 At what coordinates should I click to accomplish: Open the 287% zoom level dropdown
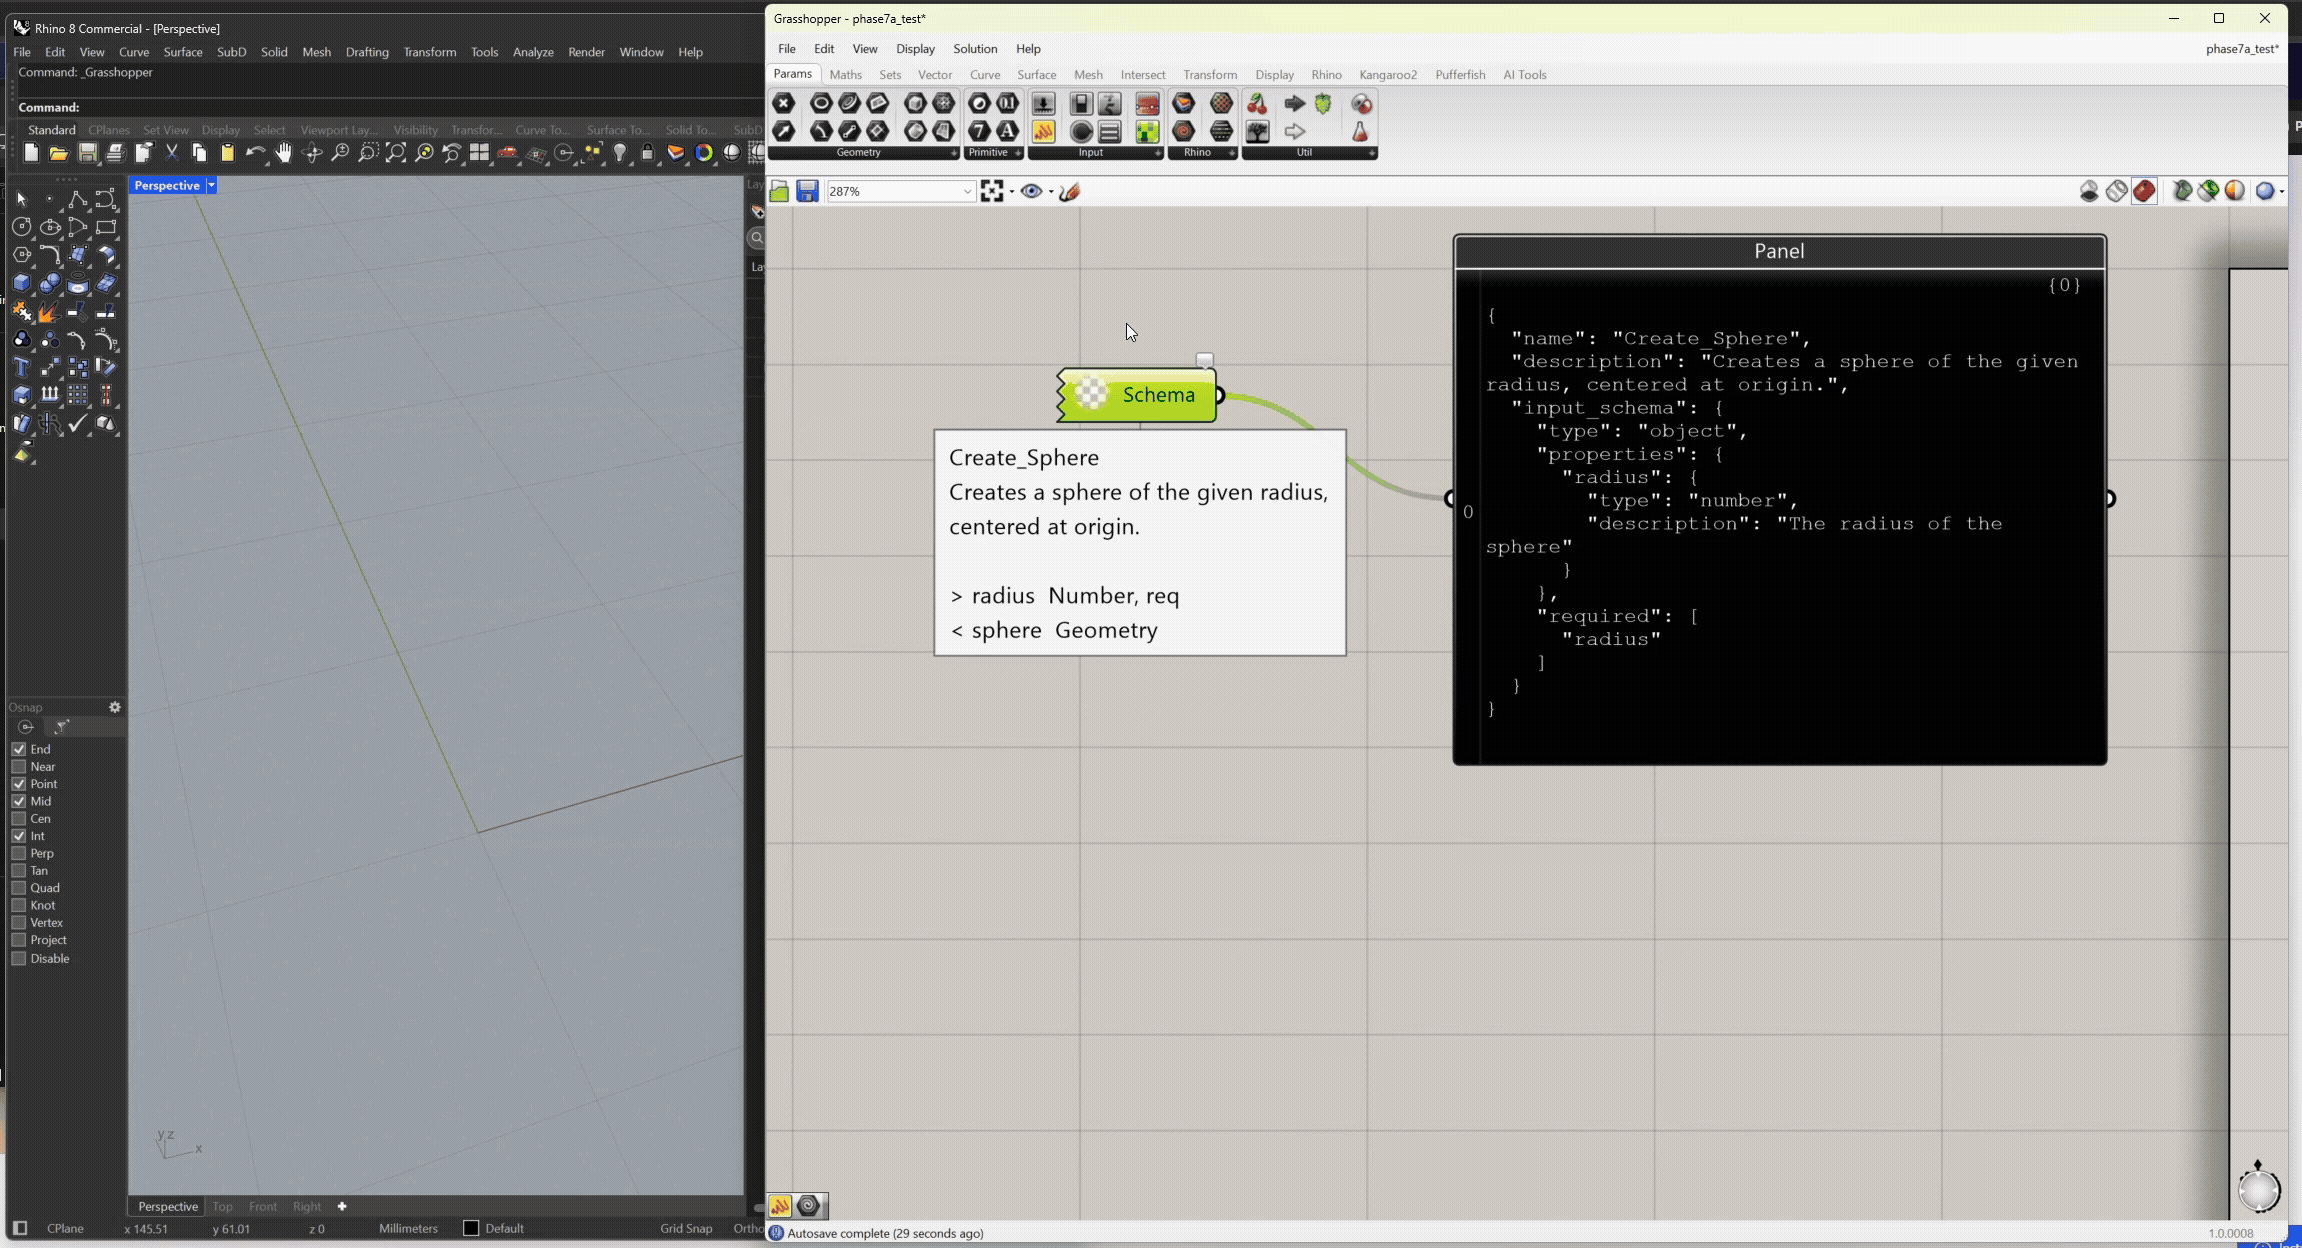pos(967,191)
